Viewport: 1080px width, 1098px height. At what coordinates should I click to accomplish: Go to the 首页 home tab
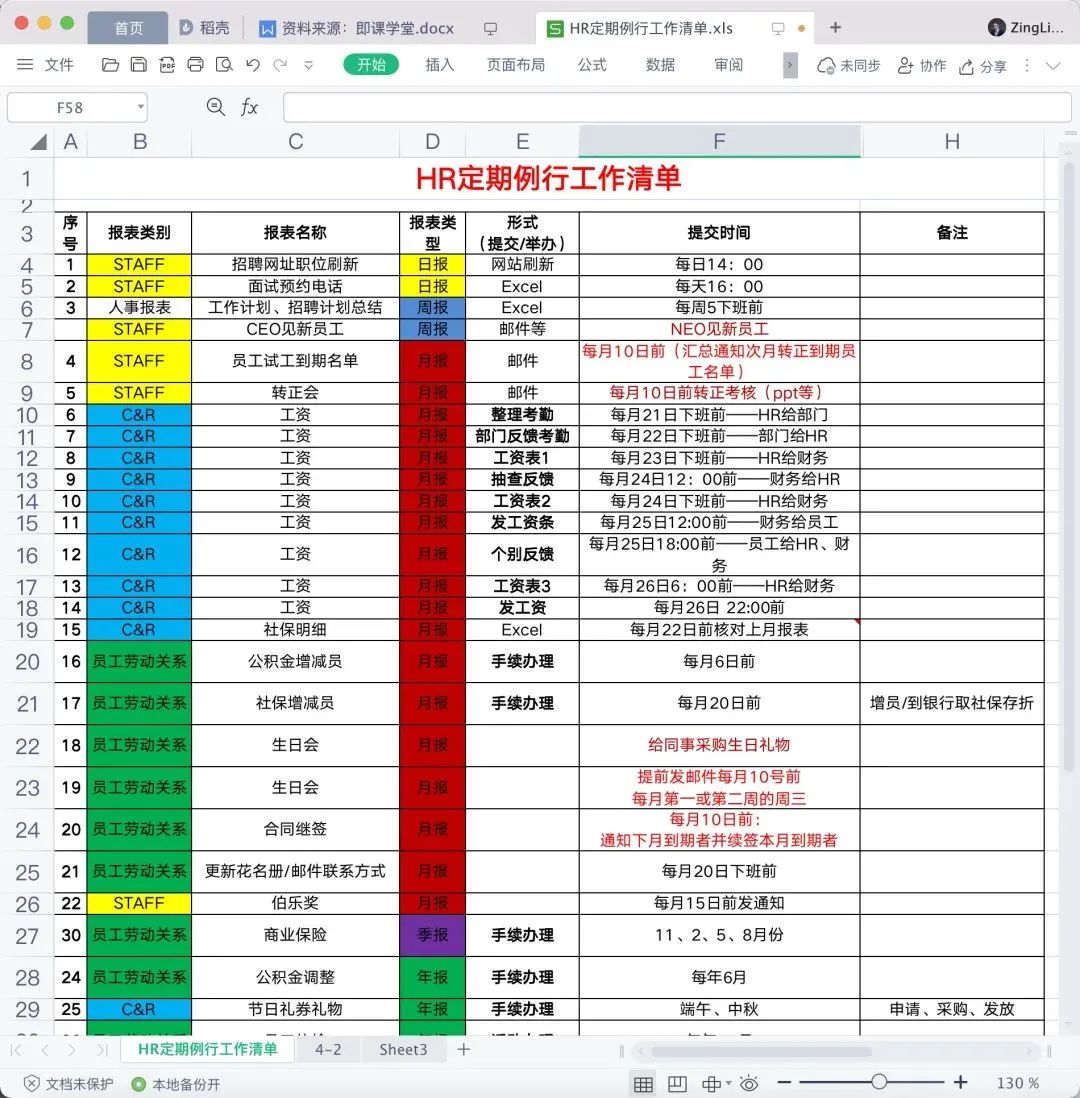click(x=128, y=28)
